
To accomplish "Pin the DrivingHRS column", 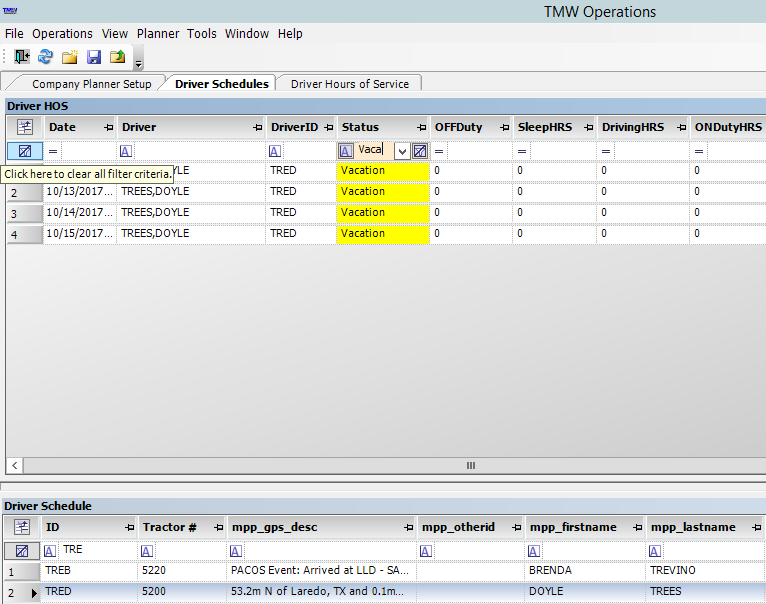I will click(681, 128).
